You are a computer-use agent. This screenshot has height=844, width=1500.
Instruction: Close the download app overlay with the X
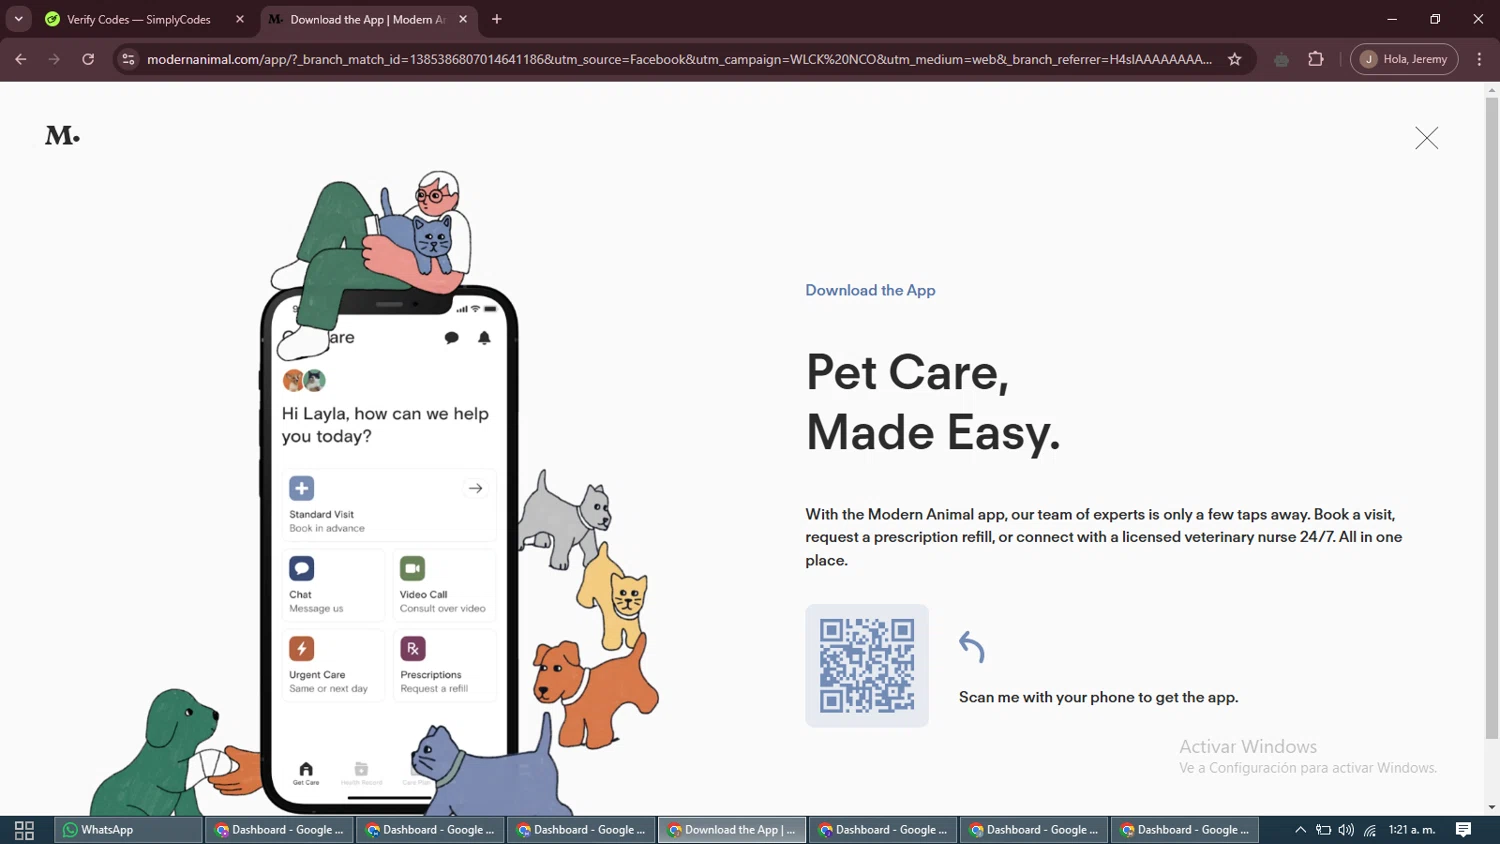pyautogui.click(x=1426, y=138)
